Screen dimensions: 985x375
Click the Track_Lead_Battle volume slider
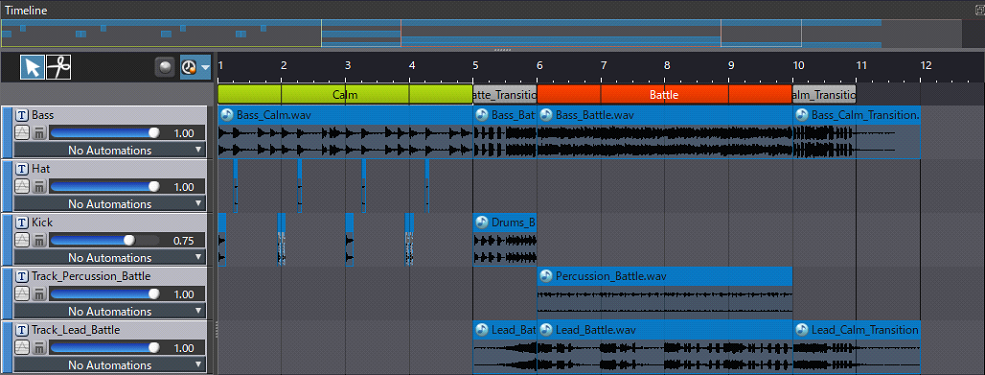(x=104, y=347)
